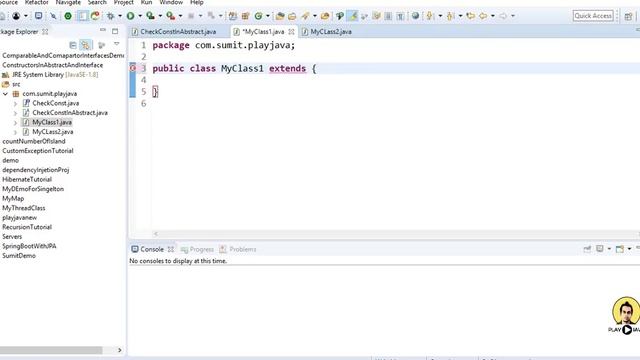This screenshot has height=360, width=640.
Task: Select the countNumberOfIsland project
Action: pos(34,141)
